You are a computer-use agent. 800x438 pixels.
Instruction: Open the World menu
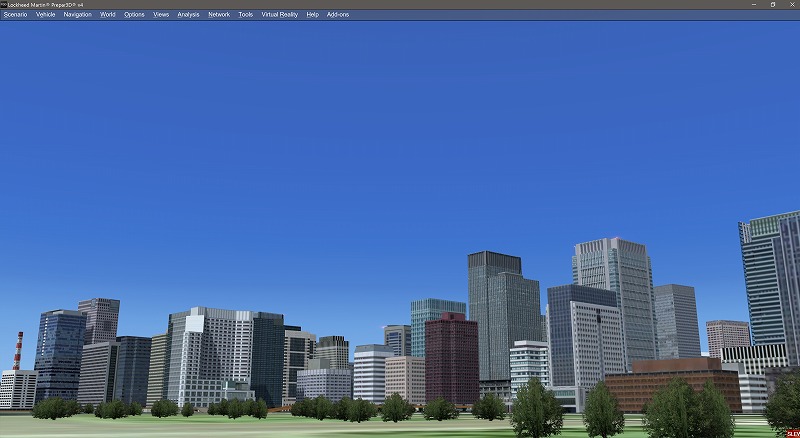click(x=108, y=15)
